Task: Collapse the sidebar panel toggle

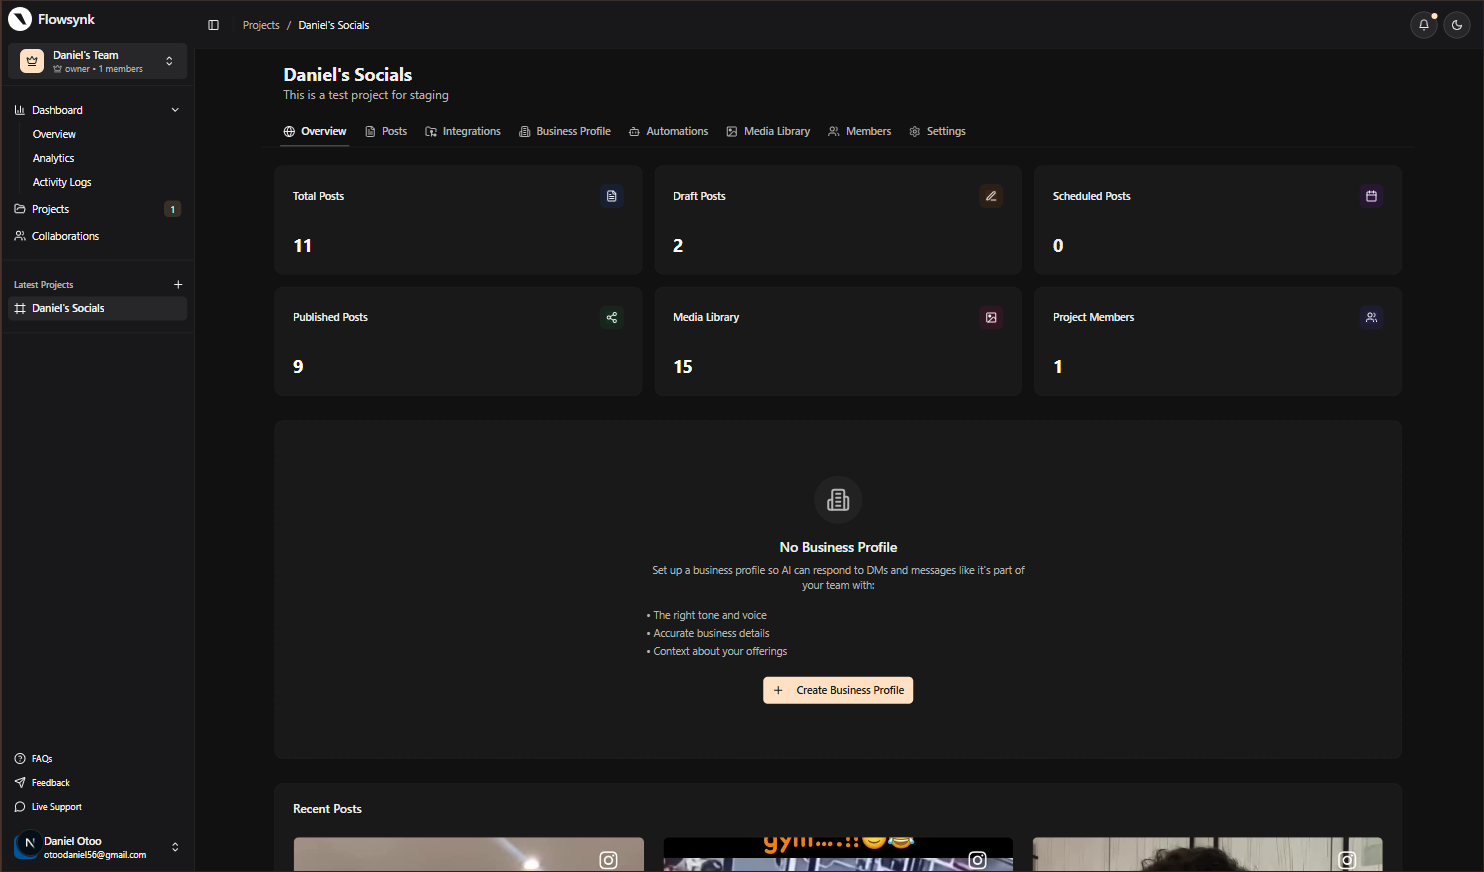Action: (x=213, y=25)
